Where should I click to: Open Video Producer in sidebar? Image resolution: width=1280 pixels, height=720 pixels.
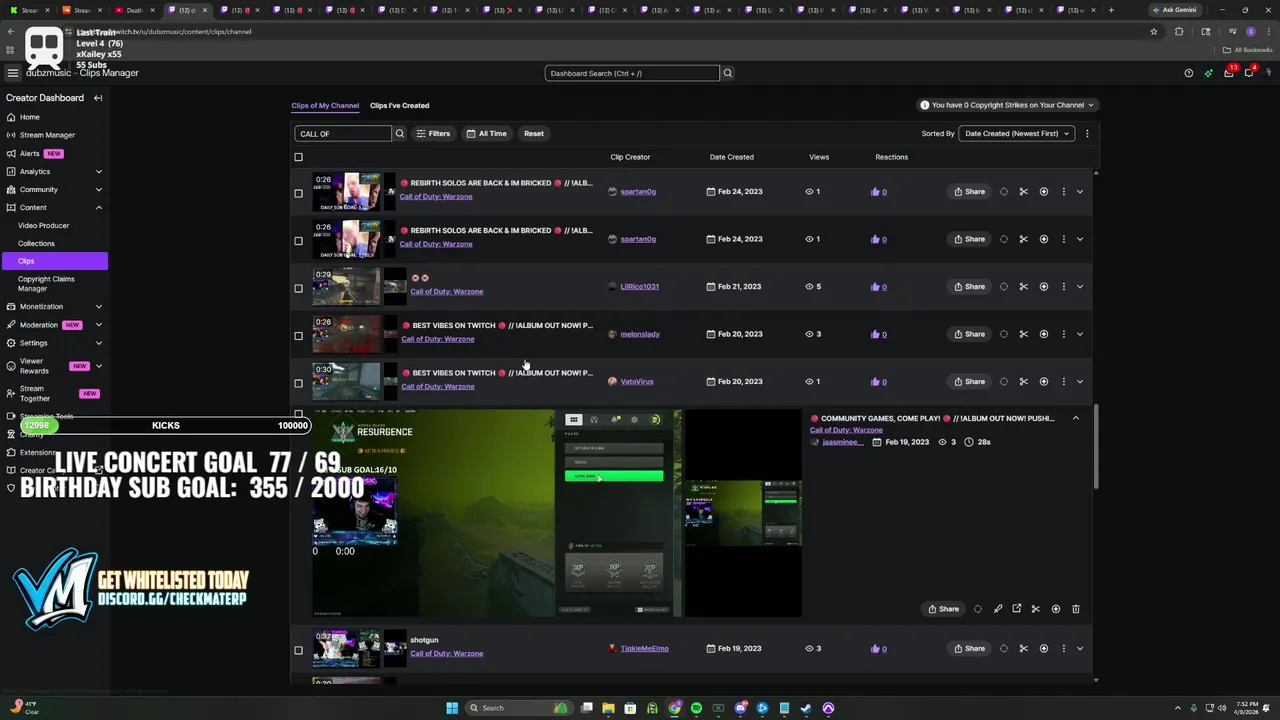coord(43,225)
